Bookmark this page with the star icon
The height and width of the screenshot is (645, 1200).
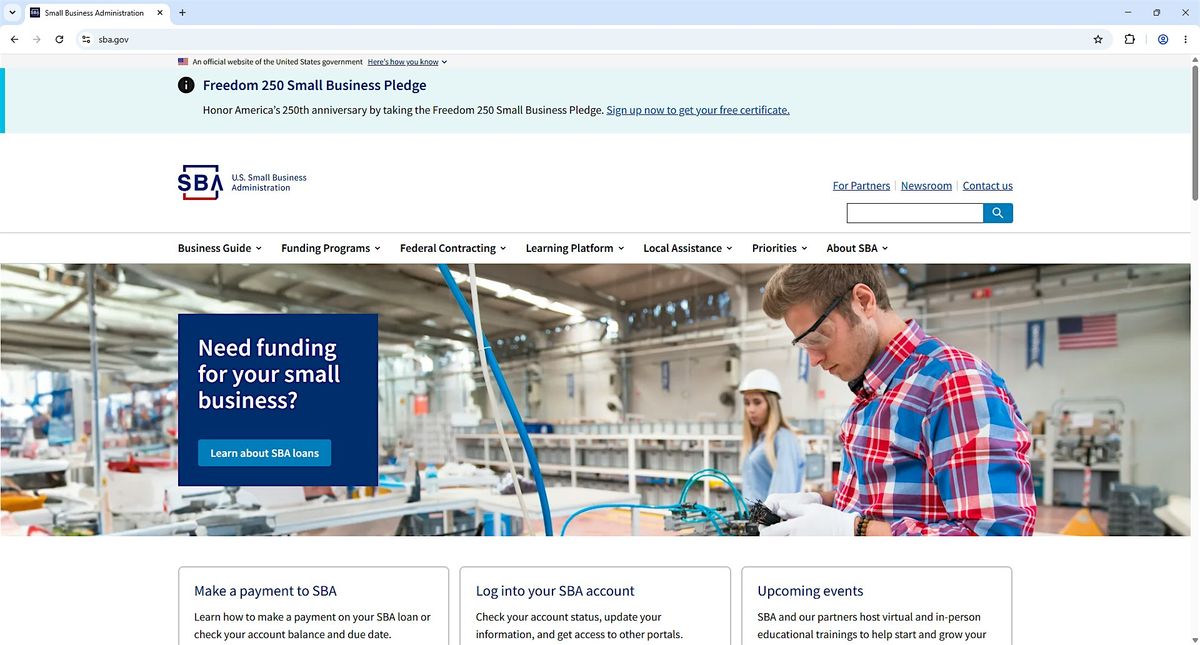point(1098,40)
